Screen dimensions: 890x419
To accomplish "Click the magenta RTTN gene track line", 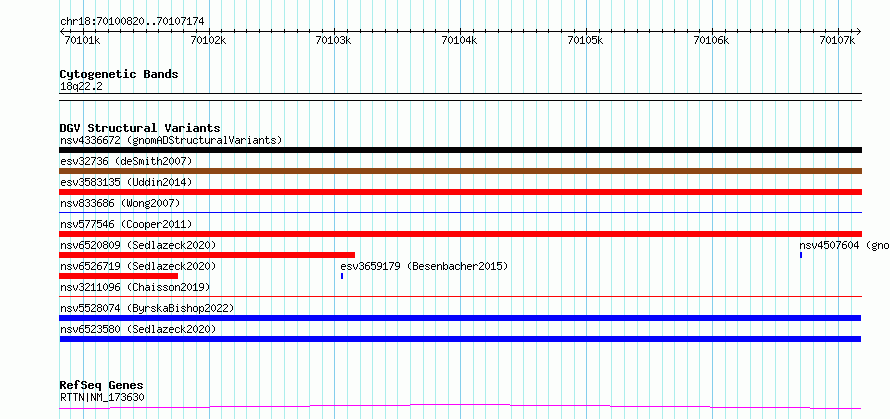I will pyautogui.click(x=460, y=407).
